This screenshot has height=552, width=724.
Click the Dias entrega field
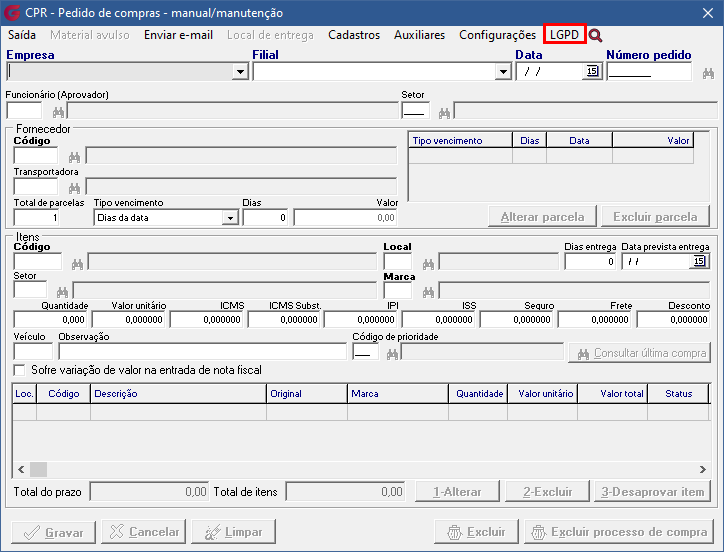pos(591,261)
